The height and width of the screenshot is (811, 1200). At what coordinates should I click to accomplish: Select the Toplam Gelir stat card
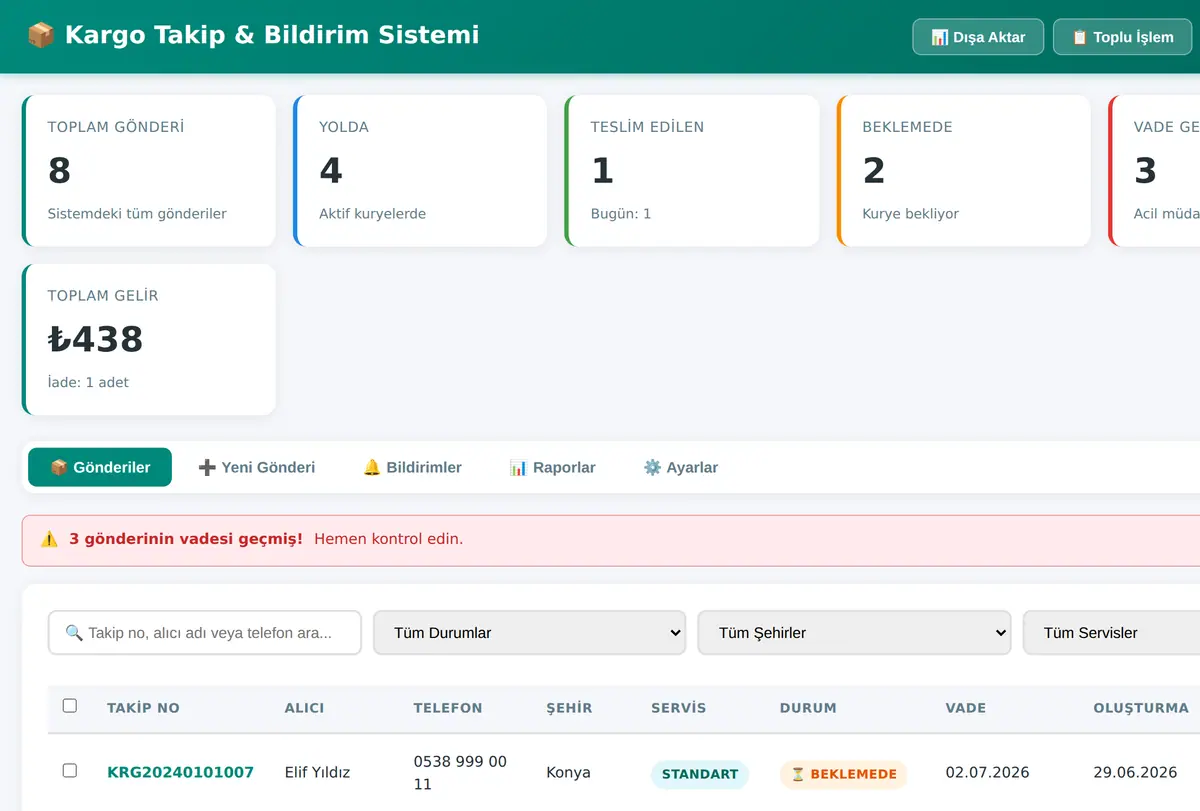[149, 340]
